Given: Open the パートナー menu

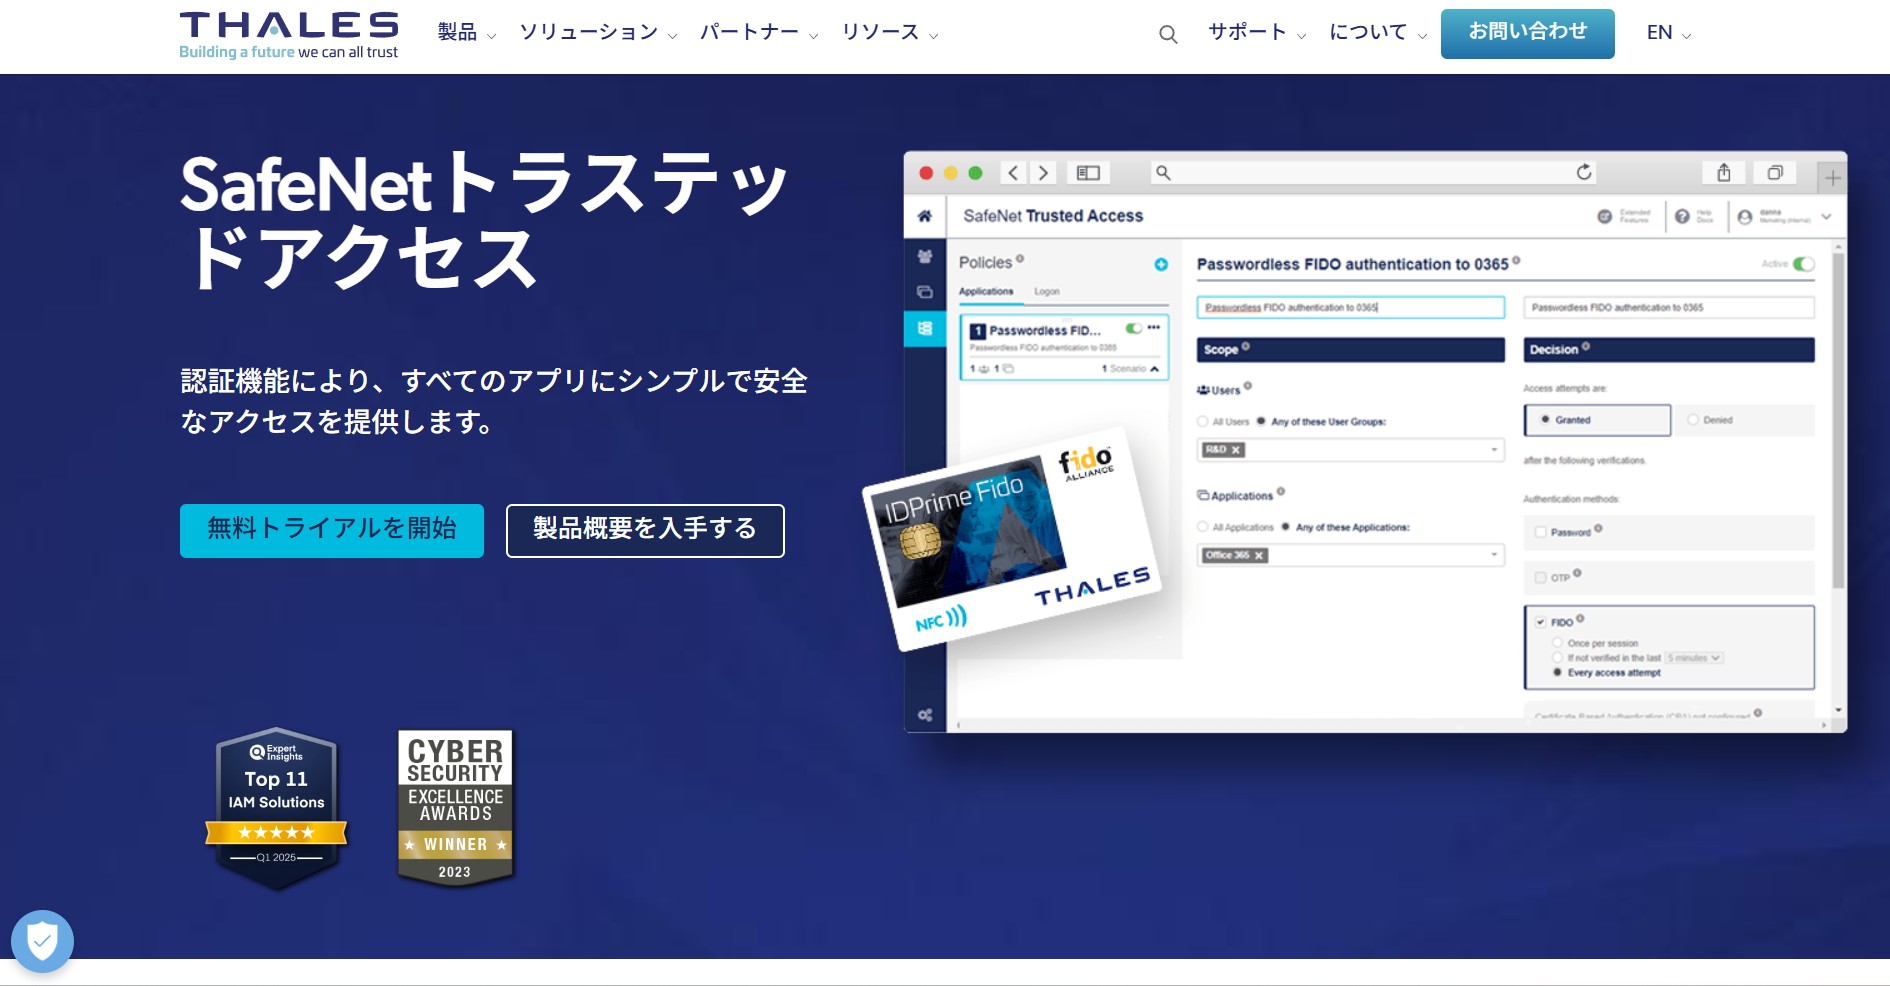Looking at the screenshot, I should click(759, 33).
